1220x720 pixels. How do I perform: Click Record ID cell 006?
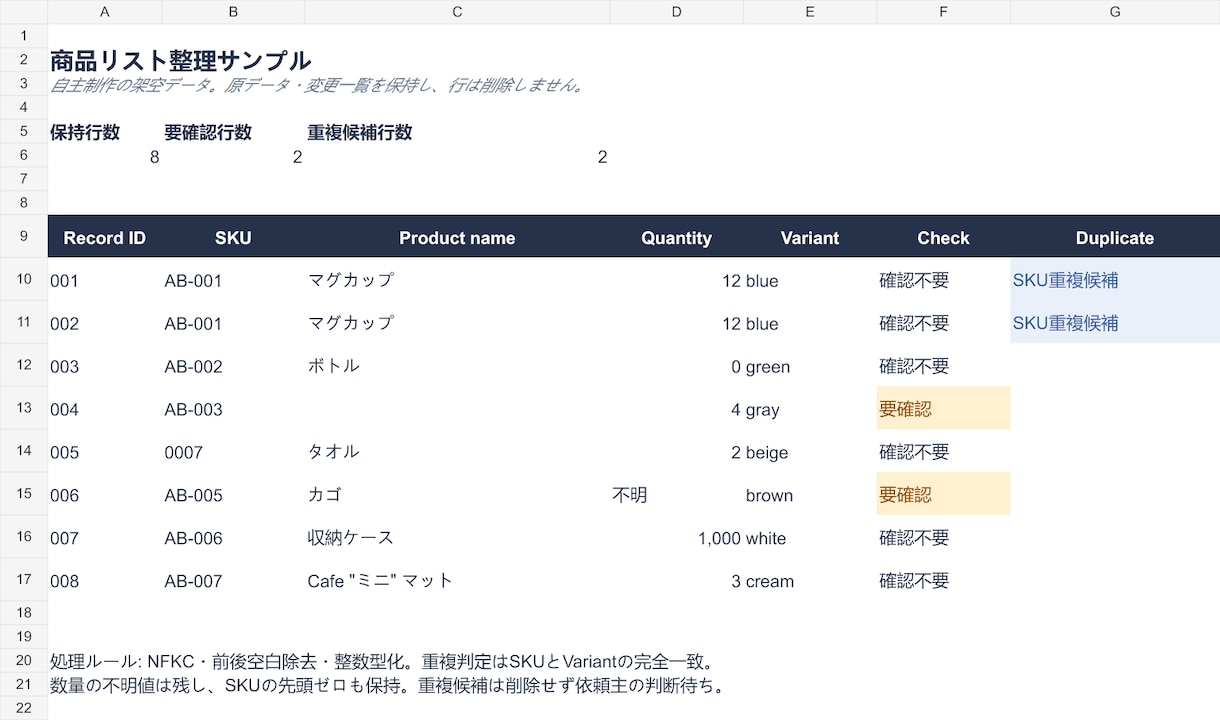pyautogui.click(x=105, y=496)
